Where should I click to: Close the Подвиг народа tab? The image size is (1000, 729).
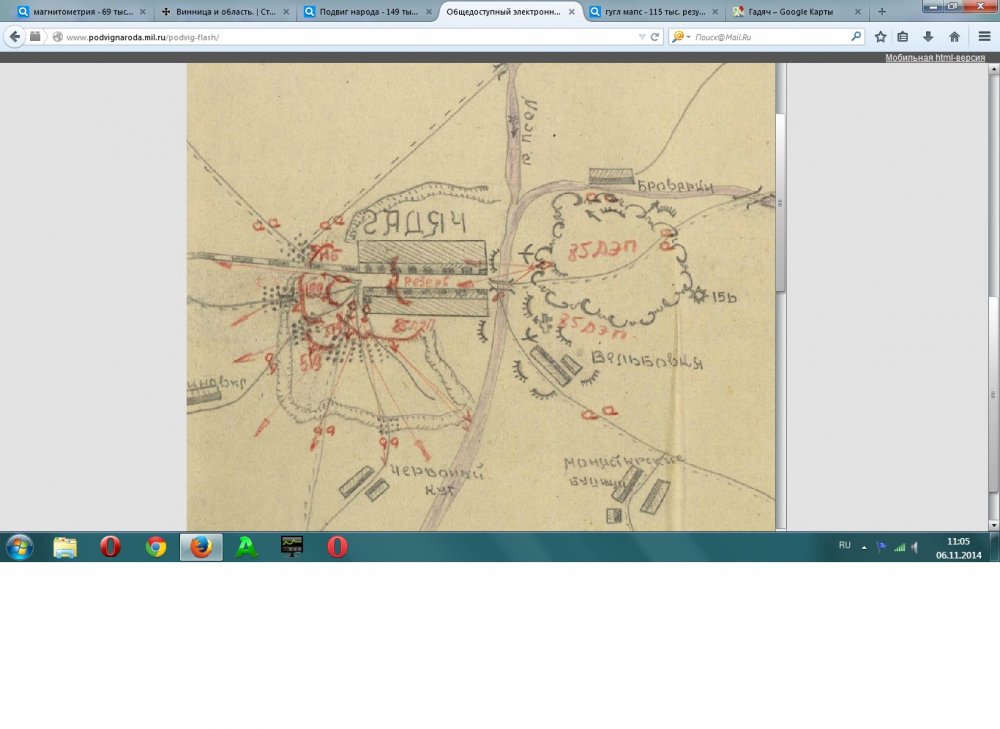429,11
